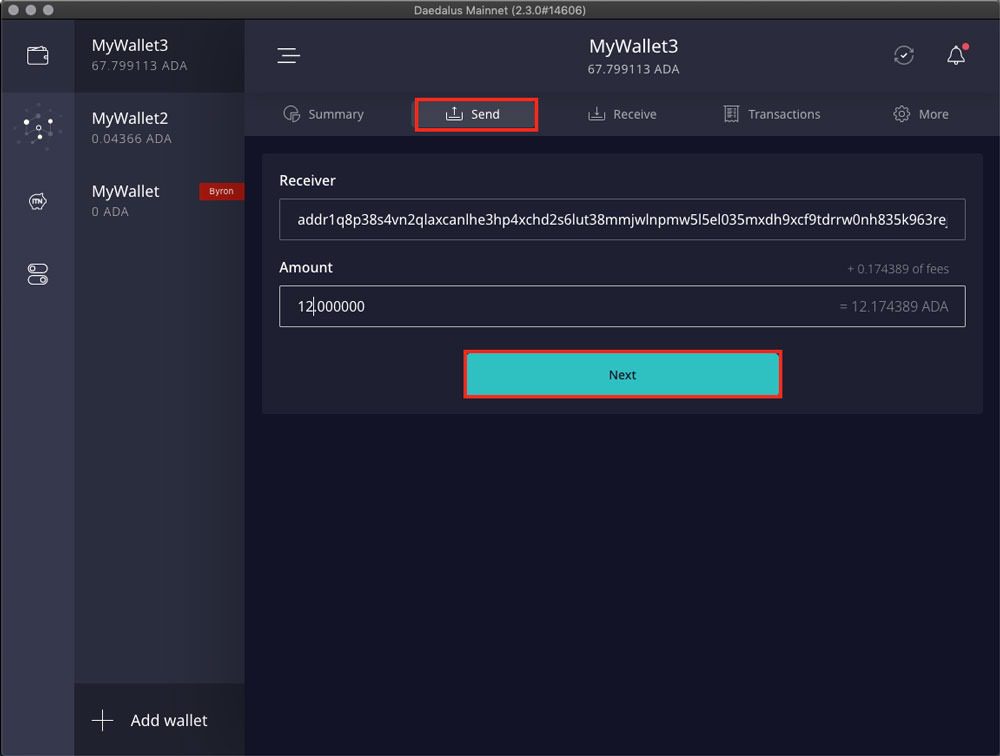Open the delegation center network icon
This screenshot has height=756, width=1000.
click(x=37, y=127)
